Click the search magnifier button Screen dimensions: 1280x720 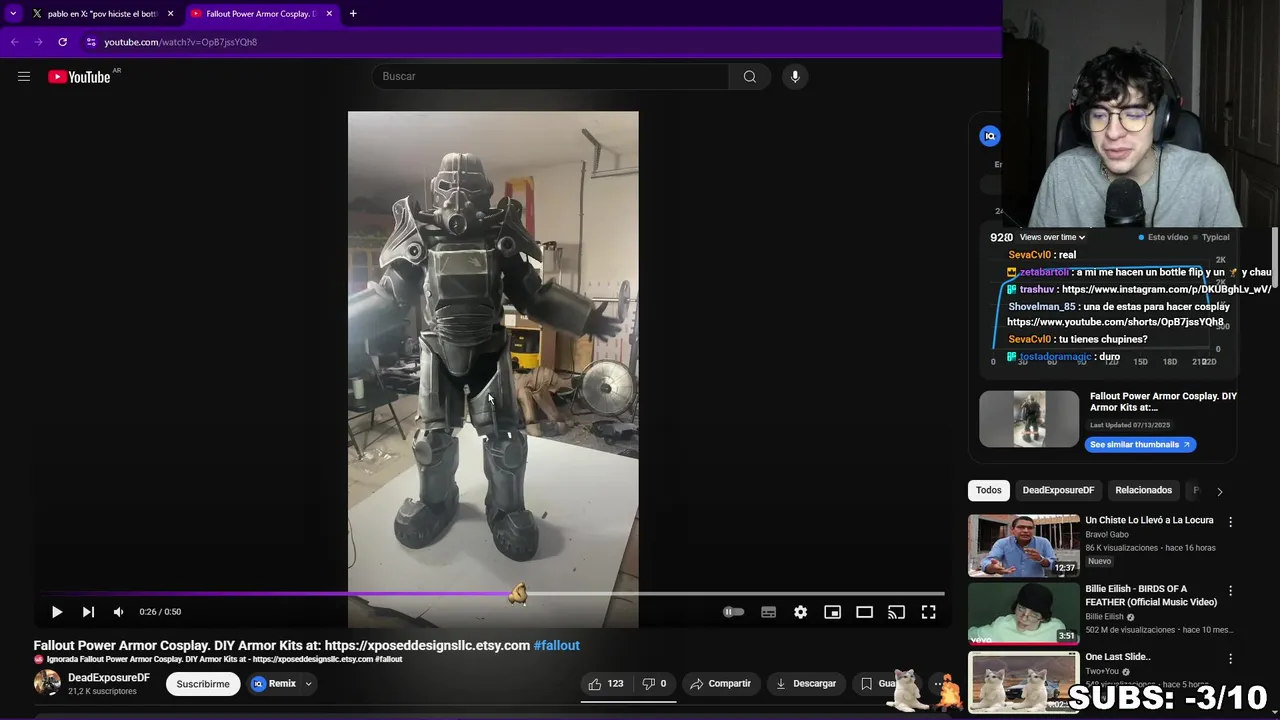(x=749, y=76)
